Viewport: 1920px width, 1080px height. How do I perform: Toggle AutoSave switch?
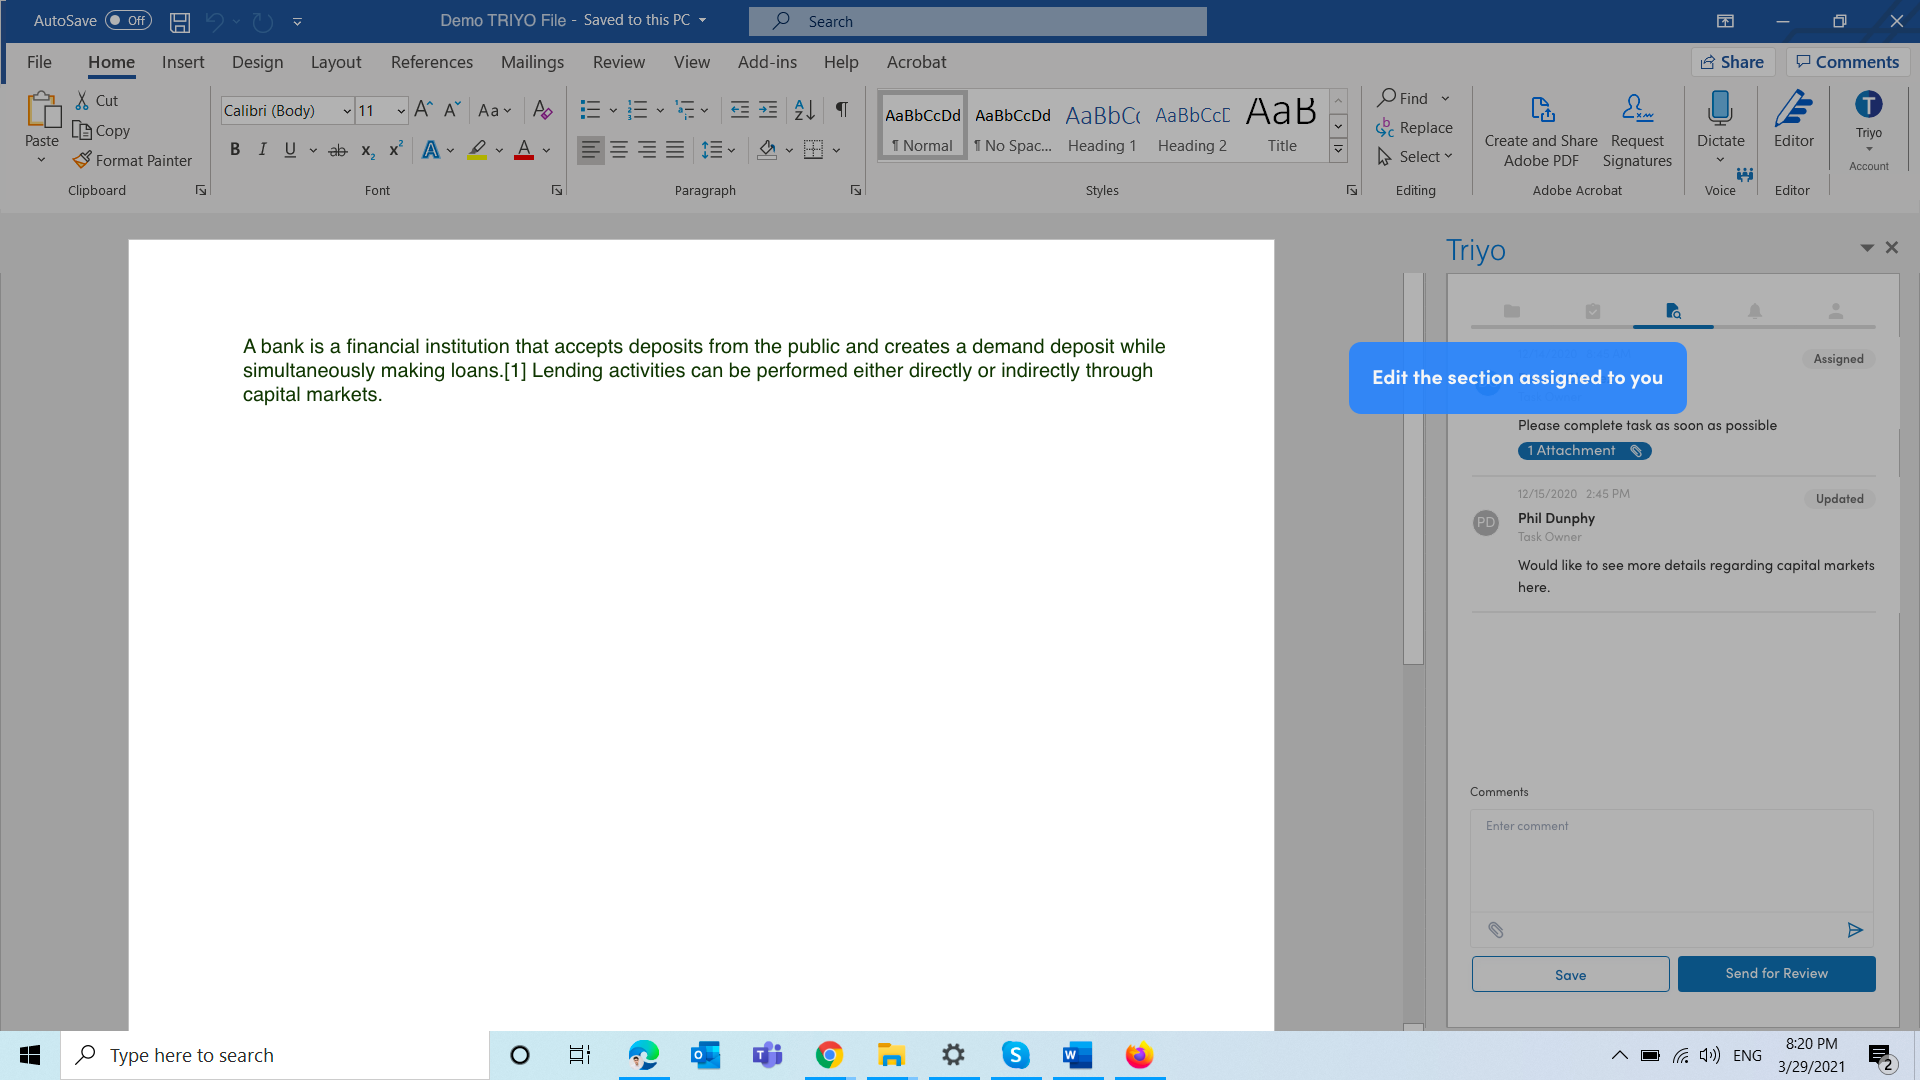[128, 21]
